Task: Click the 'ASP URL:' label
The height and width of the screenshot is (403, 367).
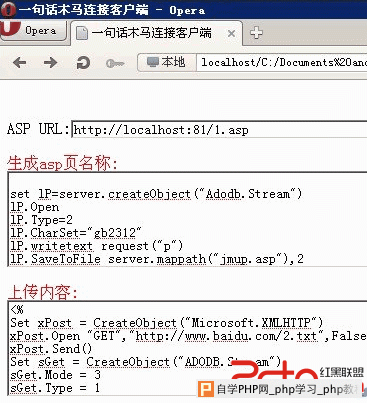Action: pyautogui.click(x=38, y=129)
